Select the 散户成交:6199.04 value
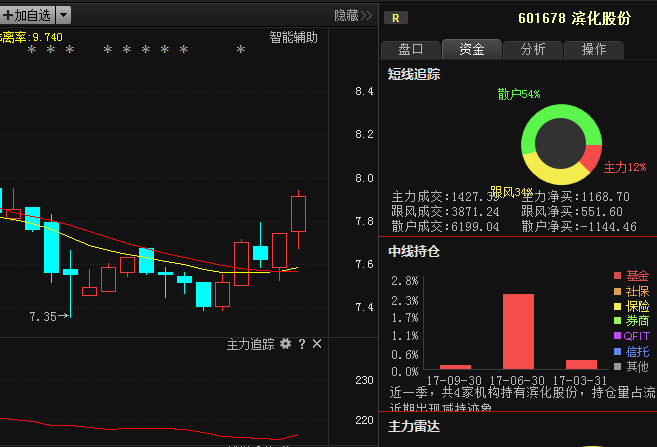The width and height of the screenshot is (657, 447). point(445,227)
